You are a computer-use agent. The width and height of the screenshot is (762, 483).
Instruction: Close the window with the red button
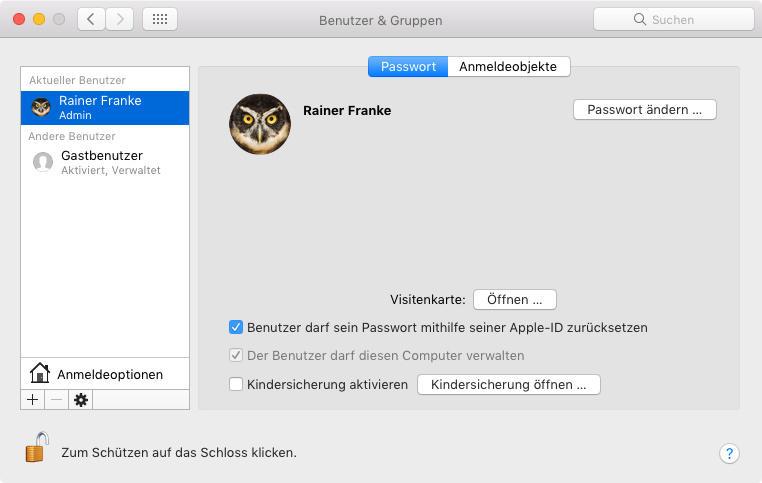(x=19, y=19)
